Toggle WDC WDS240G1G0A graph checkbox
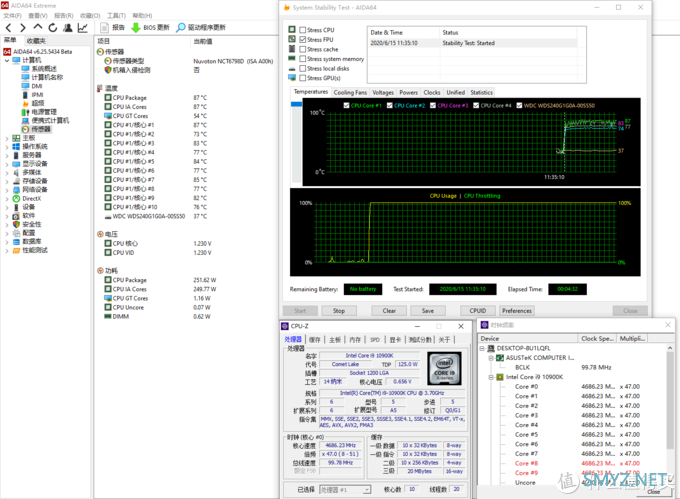The height and width of the screenshot is (499, 680). [x=519, y=105]
